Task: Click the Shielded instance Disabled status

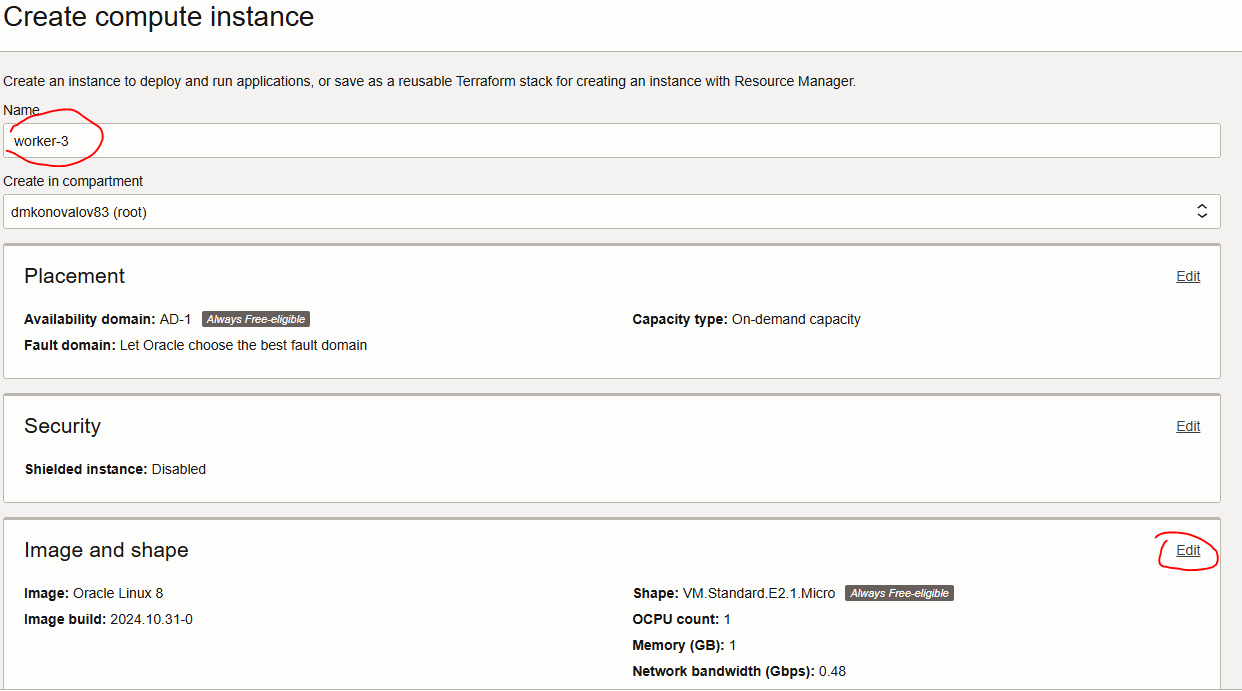Action: (x=178, y=470)
